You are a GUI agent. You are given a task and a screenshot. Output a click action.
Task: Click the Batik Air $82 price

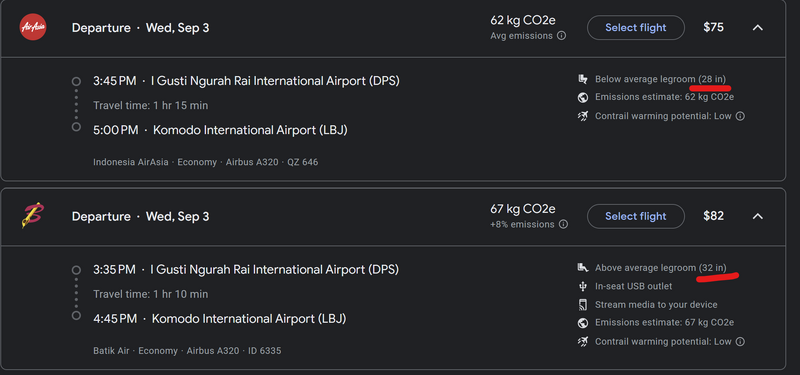tap(713, 216)
